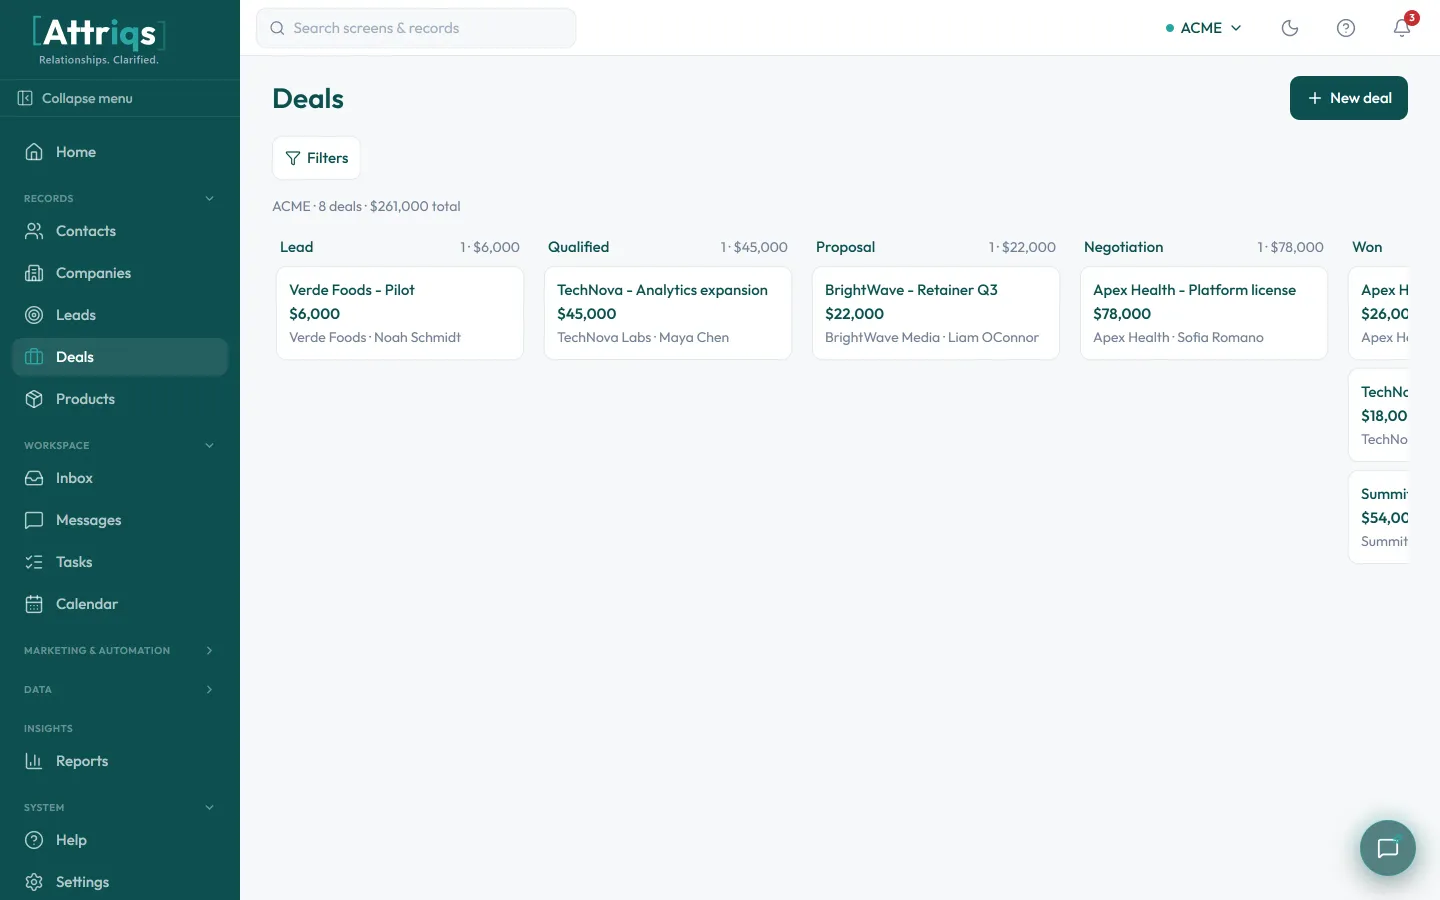This screenshot has width=1440, height=900.
Task: Open the Filters button
Action: click(316, 158)
